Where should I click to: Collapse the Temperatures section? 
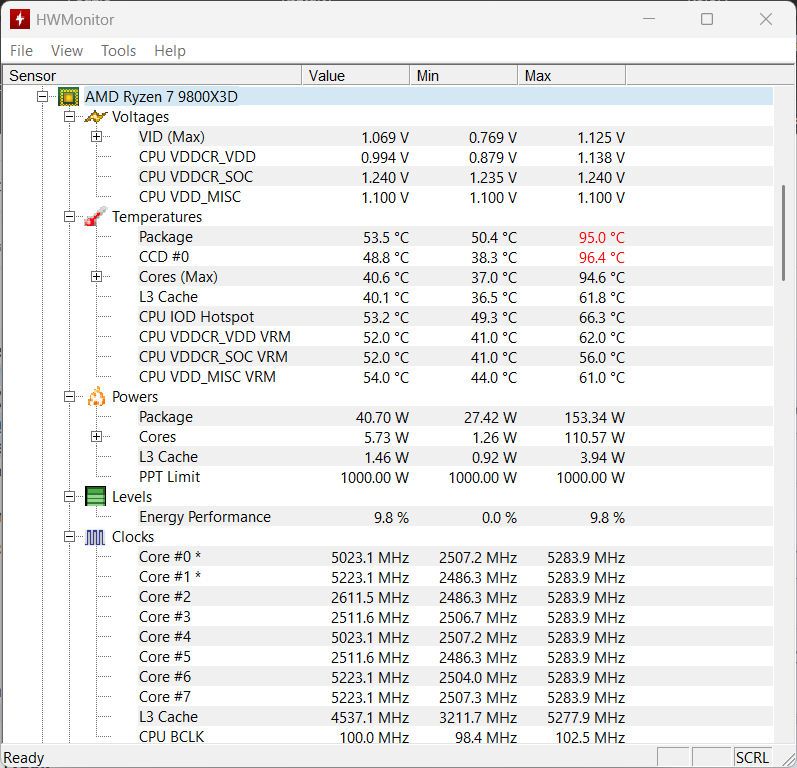[x=70, y=217]
